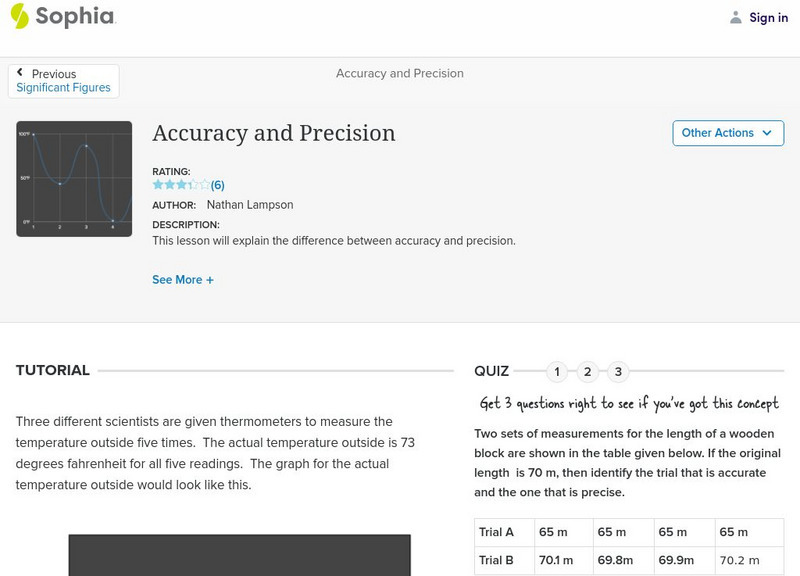
Task: Click the person icon next to Sign in
Action: 738,17
